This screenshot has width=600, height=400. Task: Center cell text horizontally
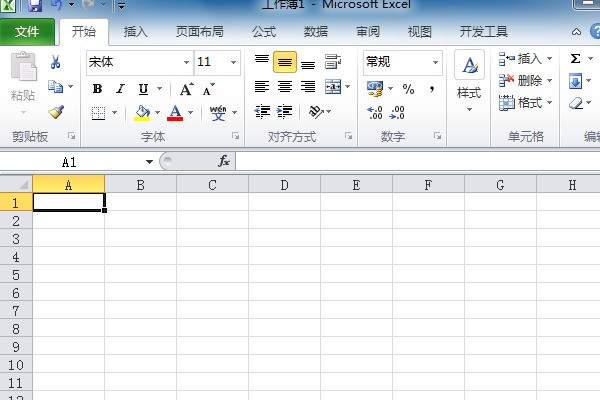285,87
